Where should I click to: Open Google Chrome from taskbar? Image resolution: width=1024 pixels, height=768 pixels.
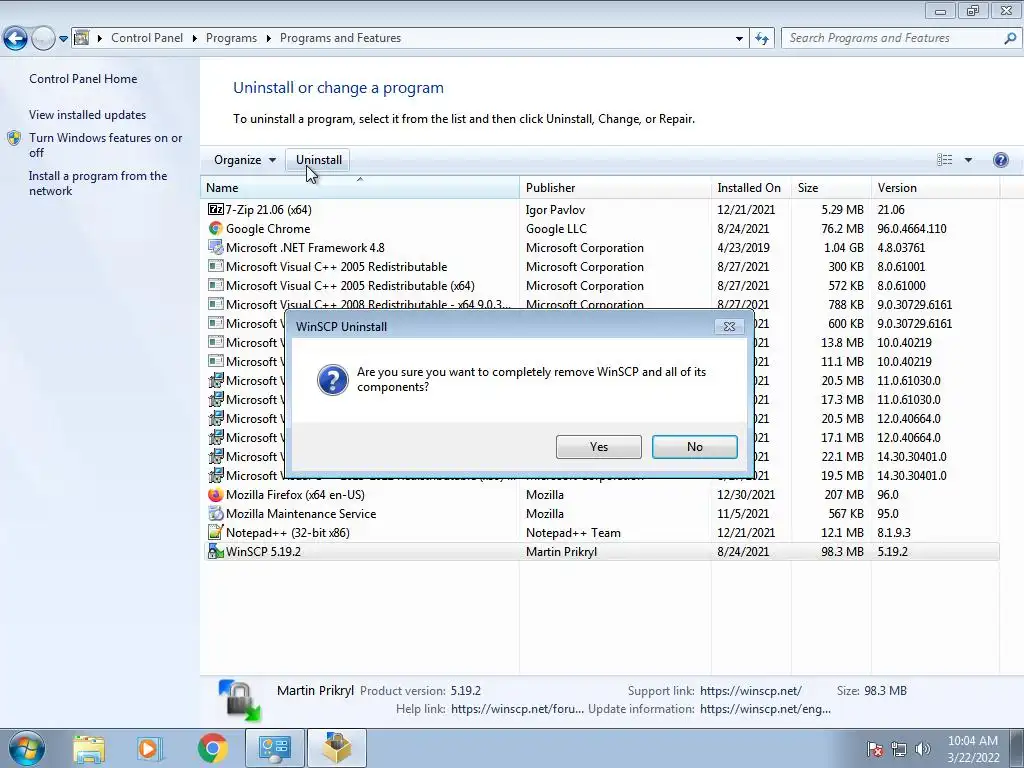pyautogui.click(x=212, y=748)
